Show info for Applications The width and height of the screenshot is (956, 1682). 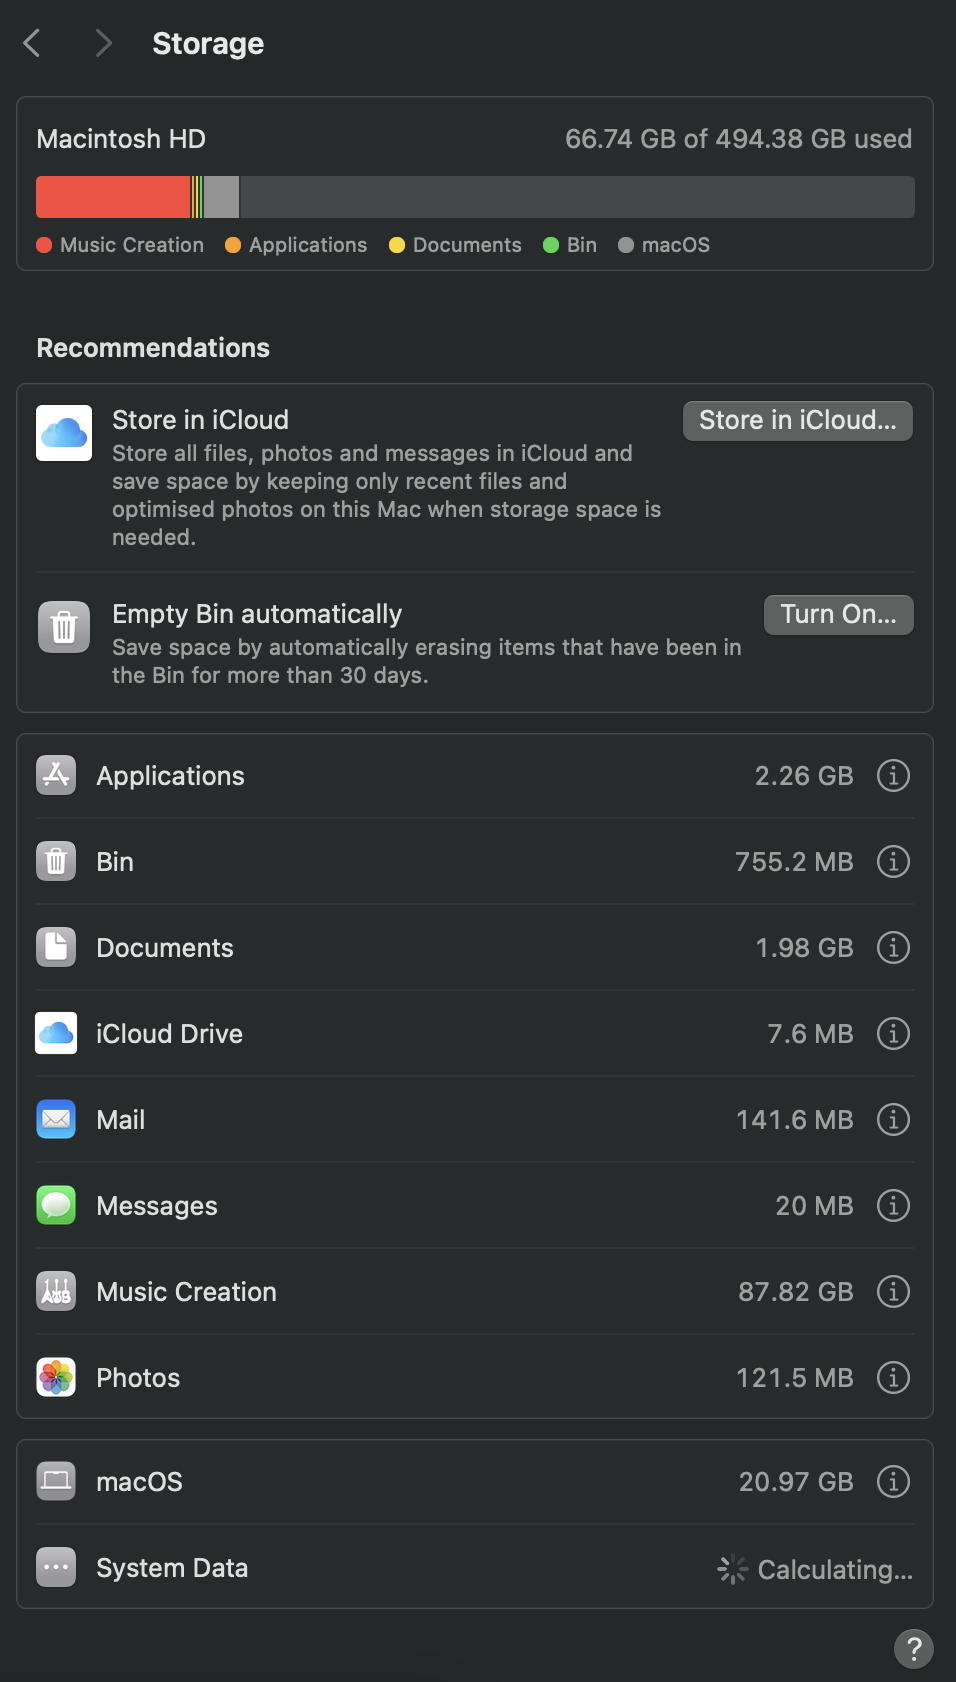pyautogui.click(x=893, y=775)
